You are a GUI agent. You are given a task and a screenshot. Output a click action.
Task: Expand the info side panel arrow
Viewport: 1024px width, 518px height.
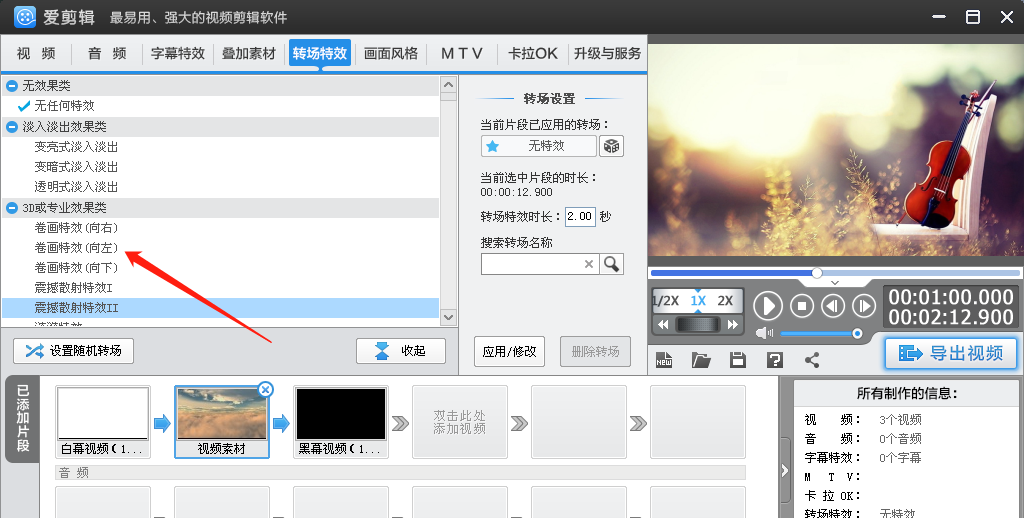pos(784,470)
